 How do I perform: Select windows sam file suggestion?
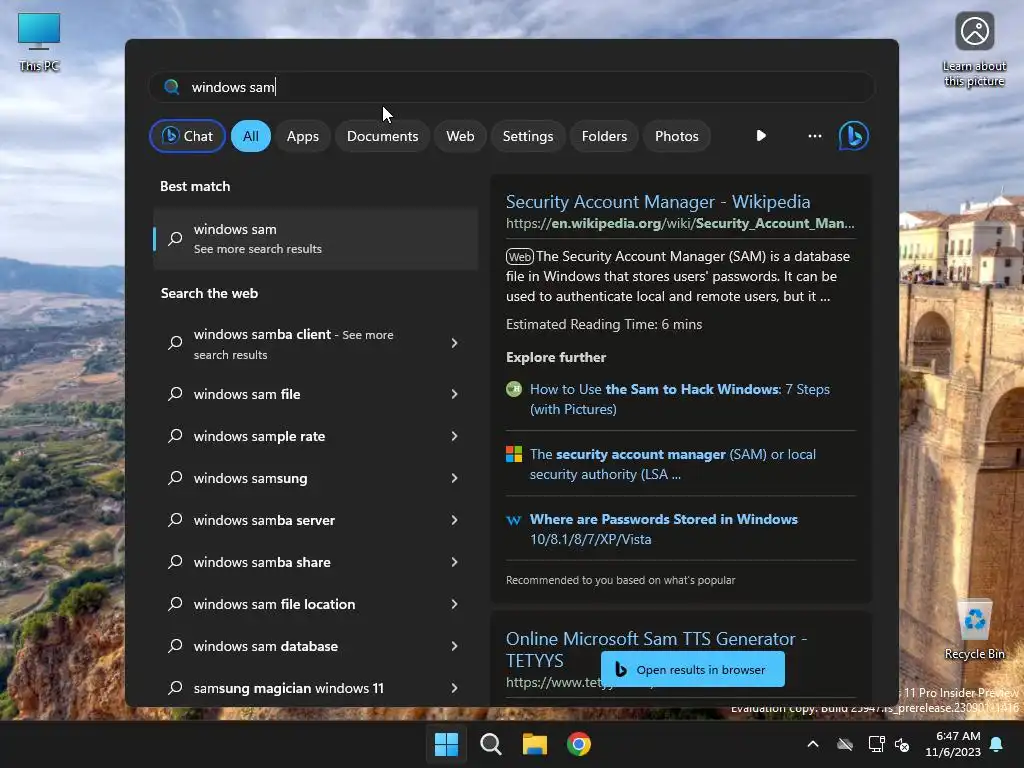click(315, 394)
